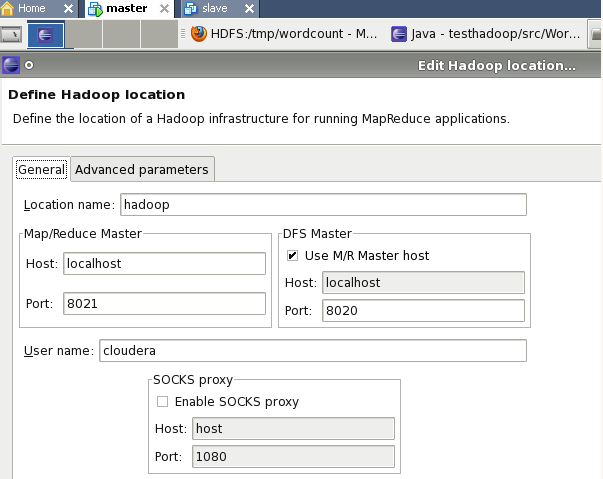Click the Eclipse workspace switcher icon

click(x=46, y=35)
